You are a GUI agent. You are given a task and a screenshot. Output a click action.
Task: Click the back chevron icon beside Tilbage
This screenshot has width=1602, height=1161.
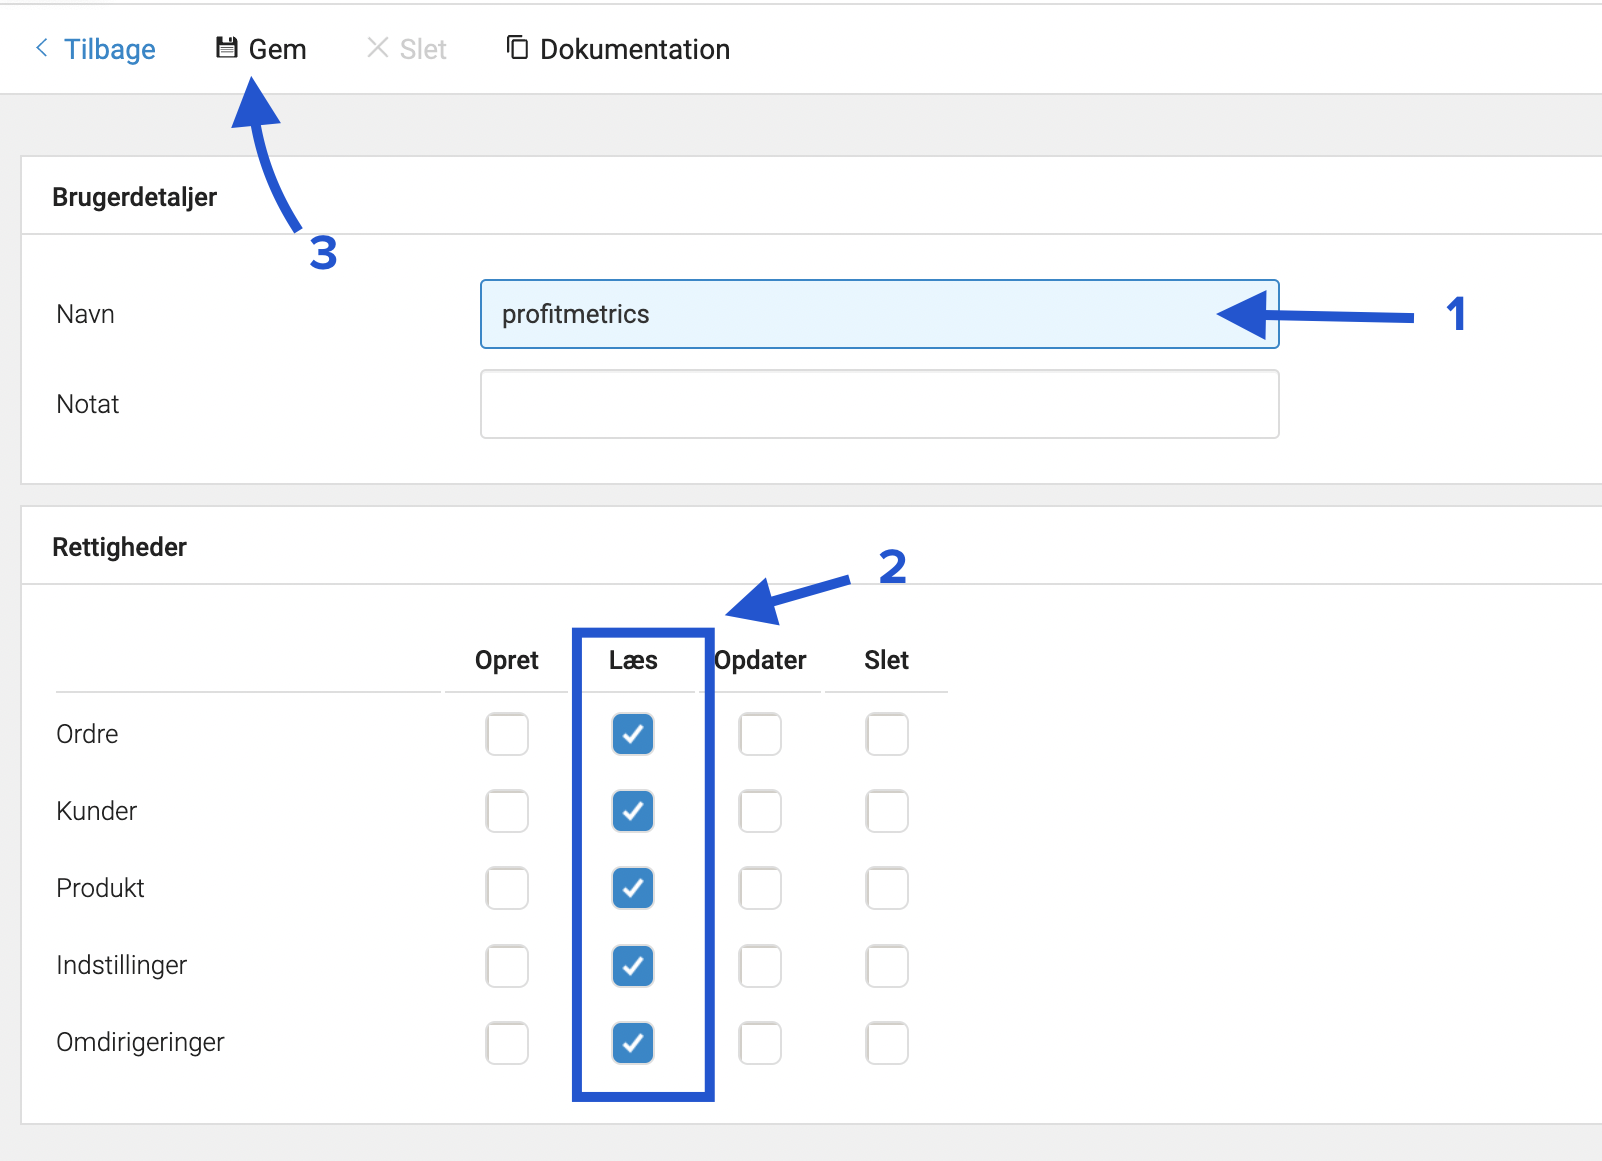[x=42, y=47]
